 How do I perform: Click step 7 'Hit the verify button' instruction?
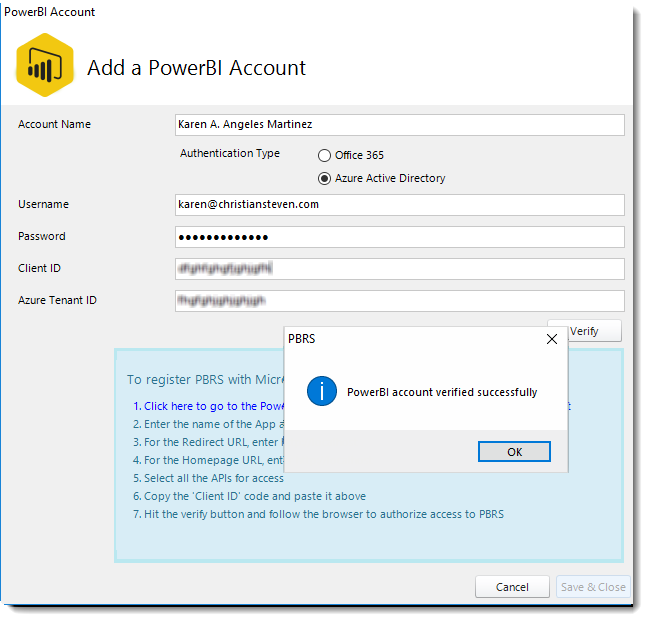click(x=318, y=514)
